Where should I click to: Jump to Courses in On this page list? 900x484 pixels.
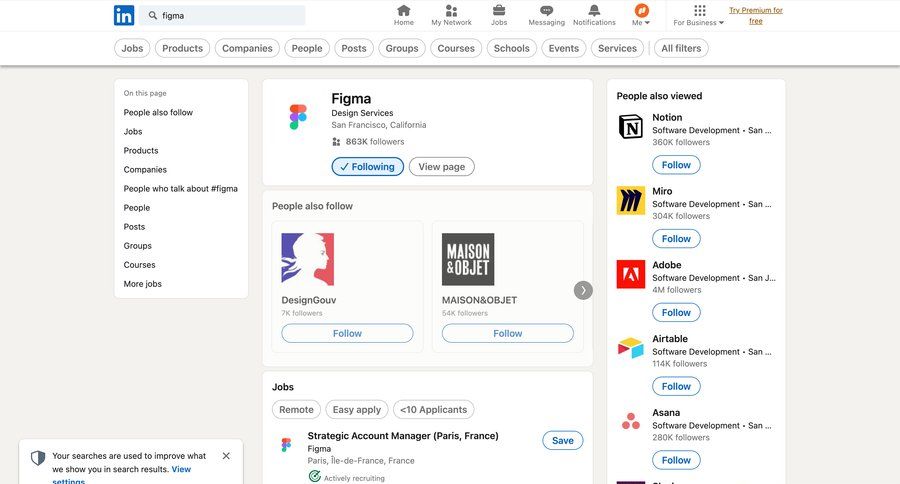[x=139, y=265]
